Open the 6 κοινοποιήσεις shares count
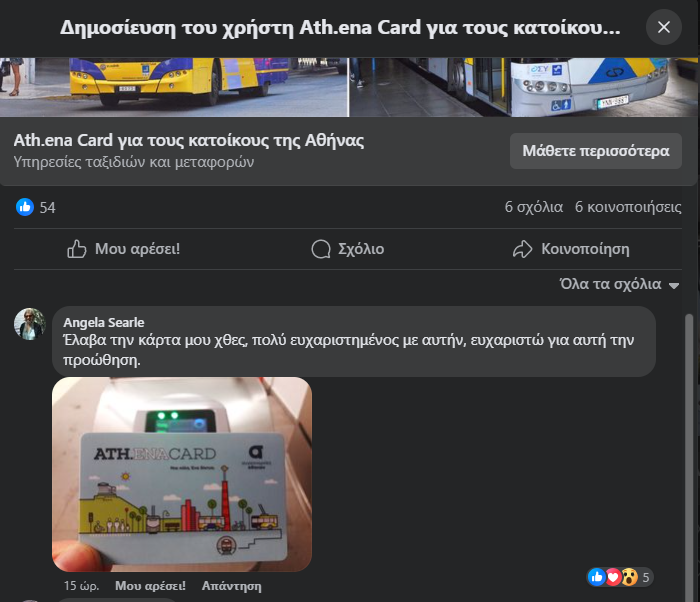 [x=628, y=207]
